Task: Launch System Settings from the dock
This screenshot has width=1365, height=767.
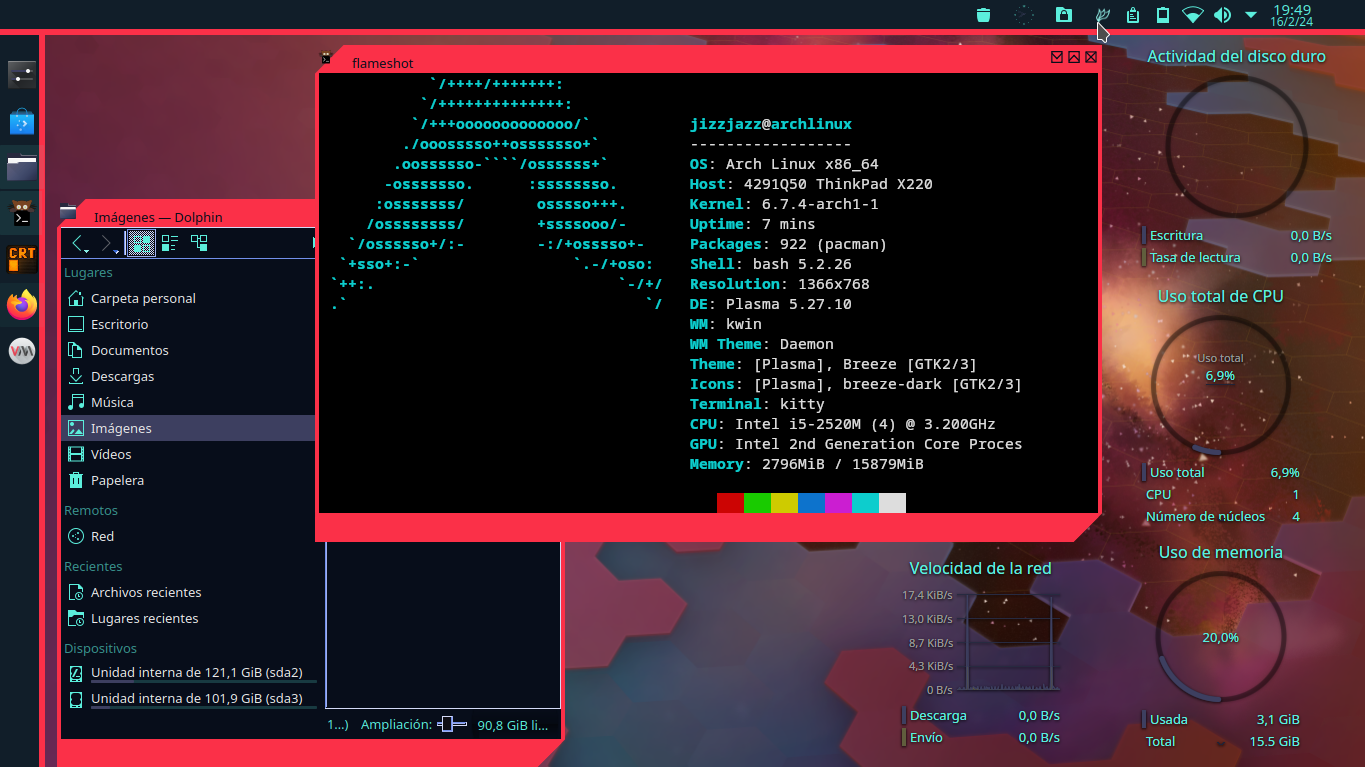Action: tap(21, 73)
